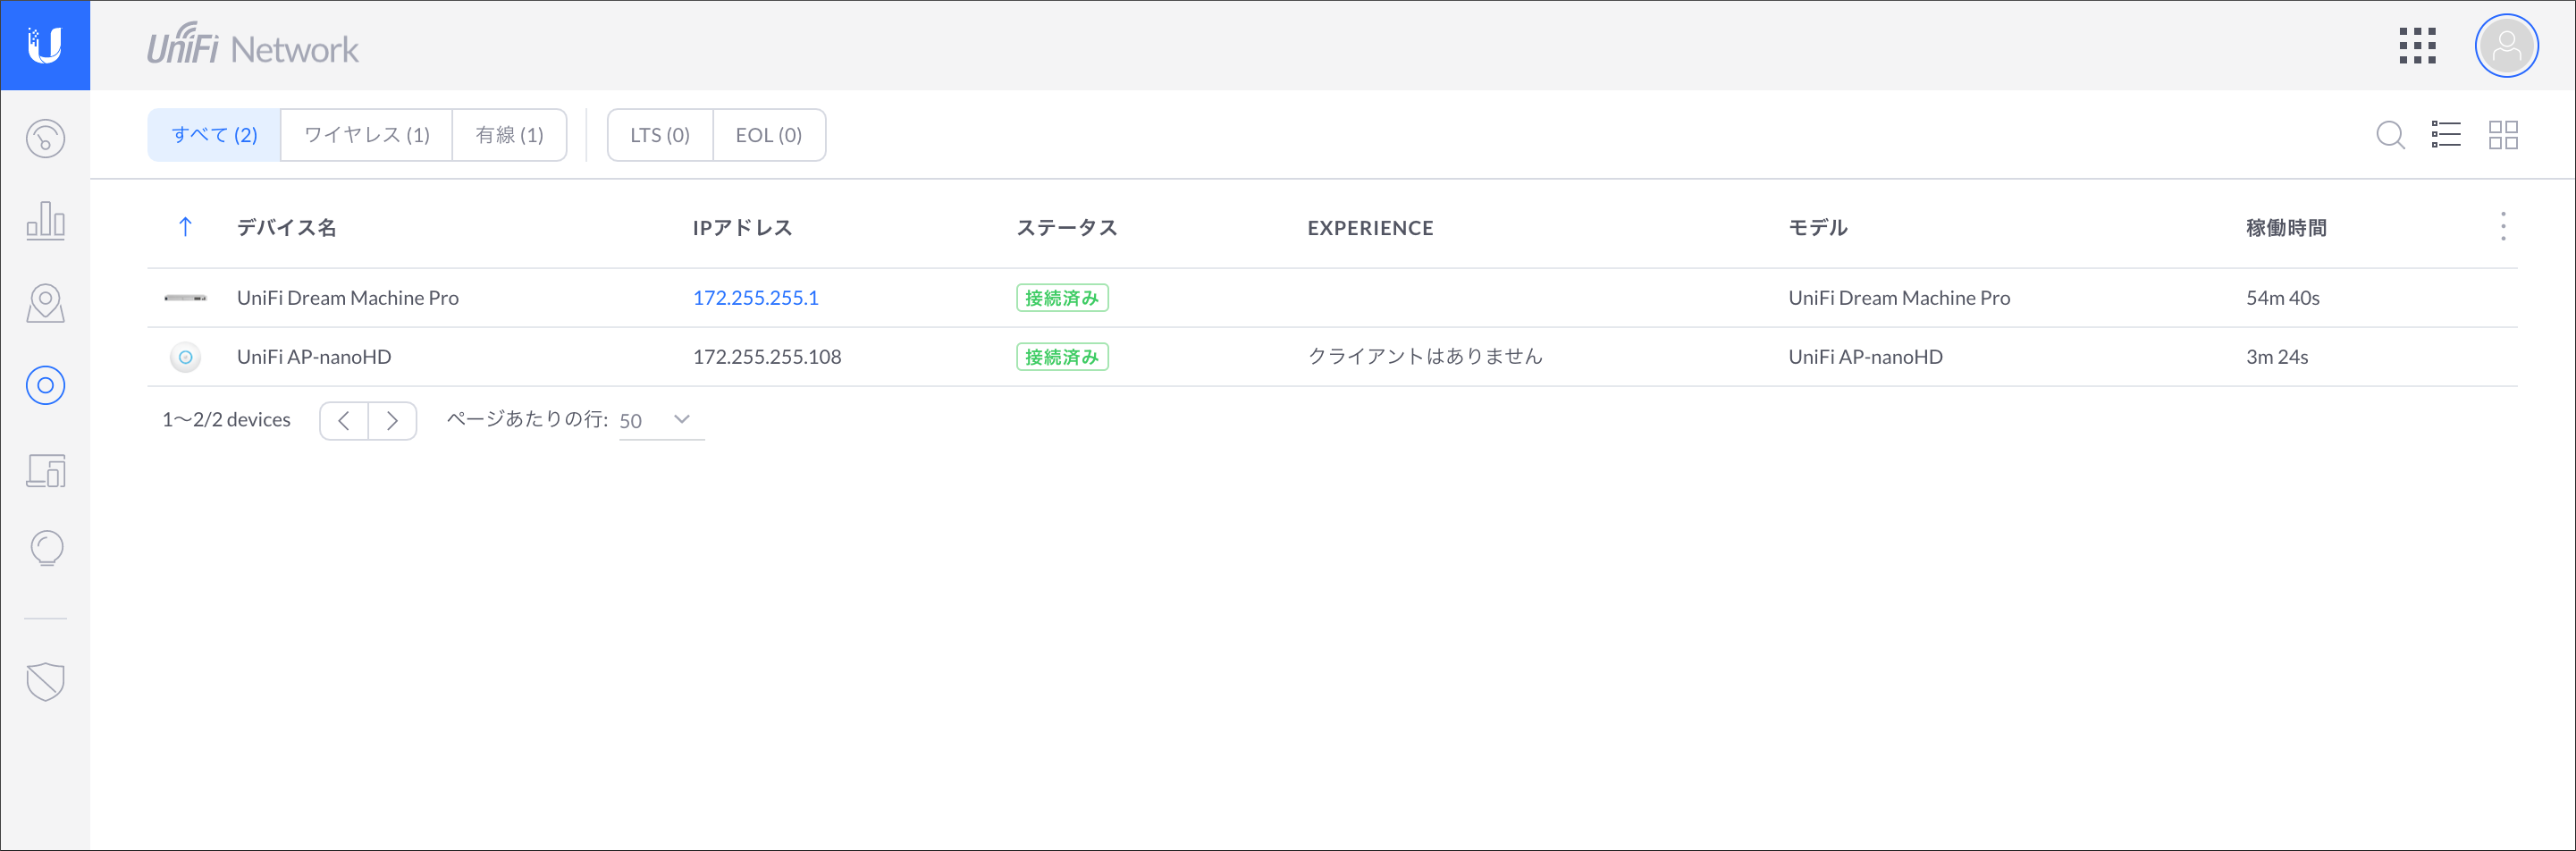Click the AP-nanoHD device thumbnail
2576x851 pixels.
pos(185,357)
